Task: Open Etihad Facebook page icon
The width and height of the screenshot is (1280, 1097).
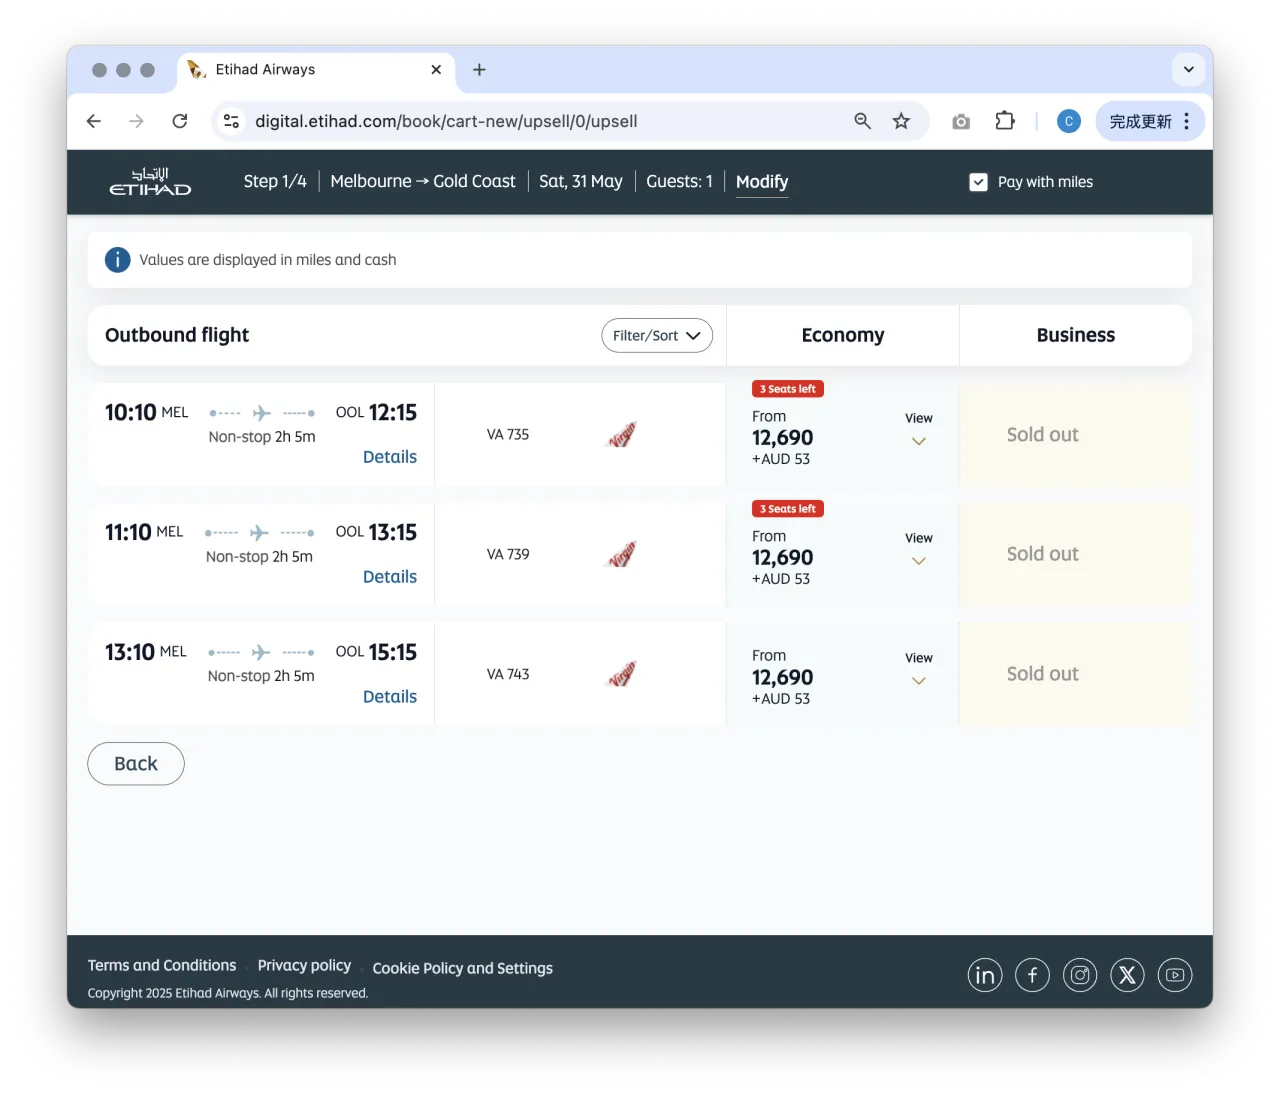Action: click(1032, 975)
